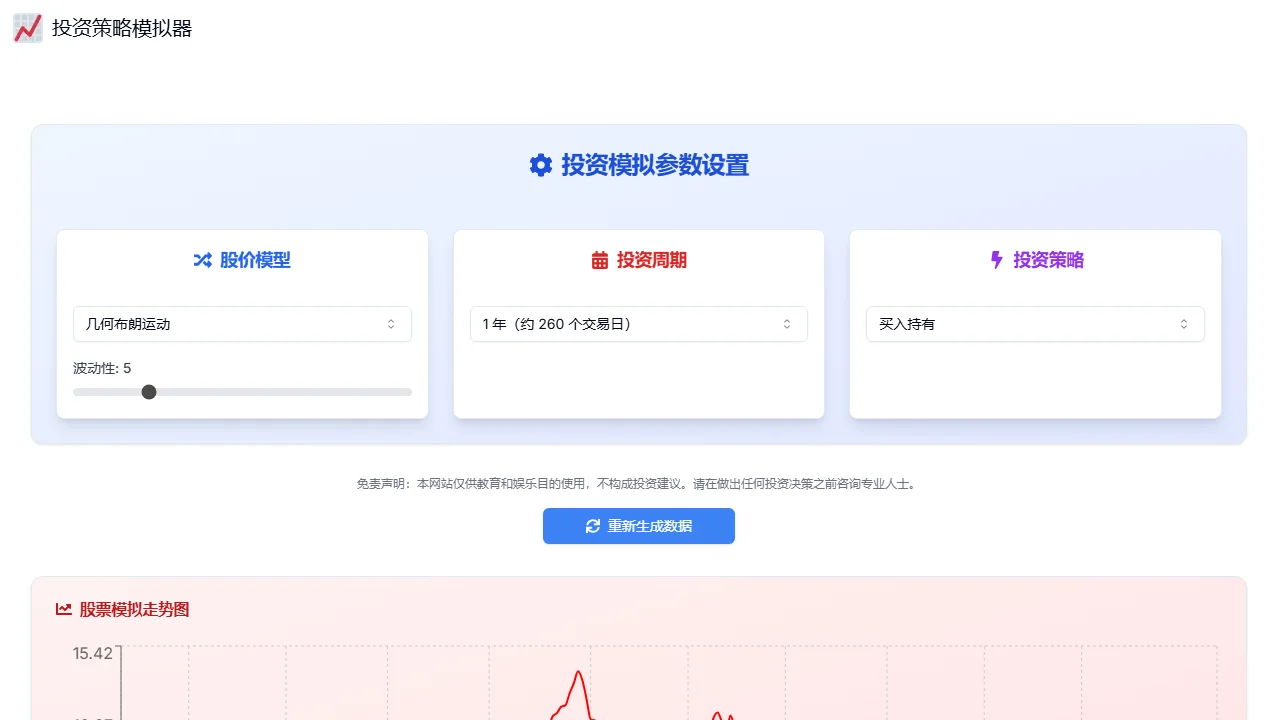Click the gear icon in 投资模拟参数设置 header
The image size is (1280, 720).
[541, 165]
